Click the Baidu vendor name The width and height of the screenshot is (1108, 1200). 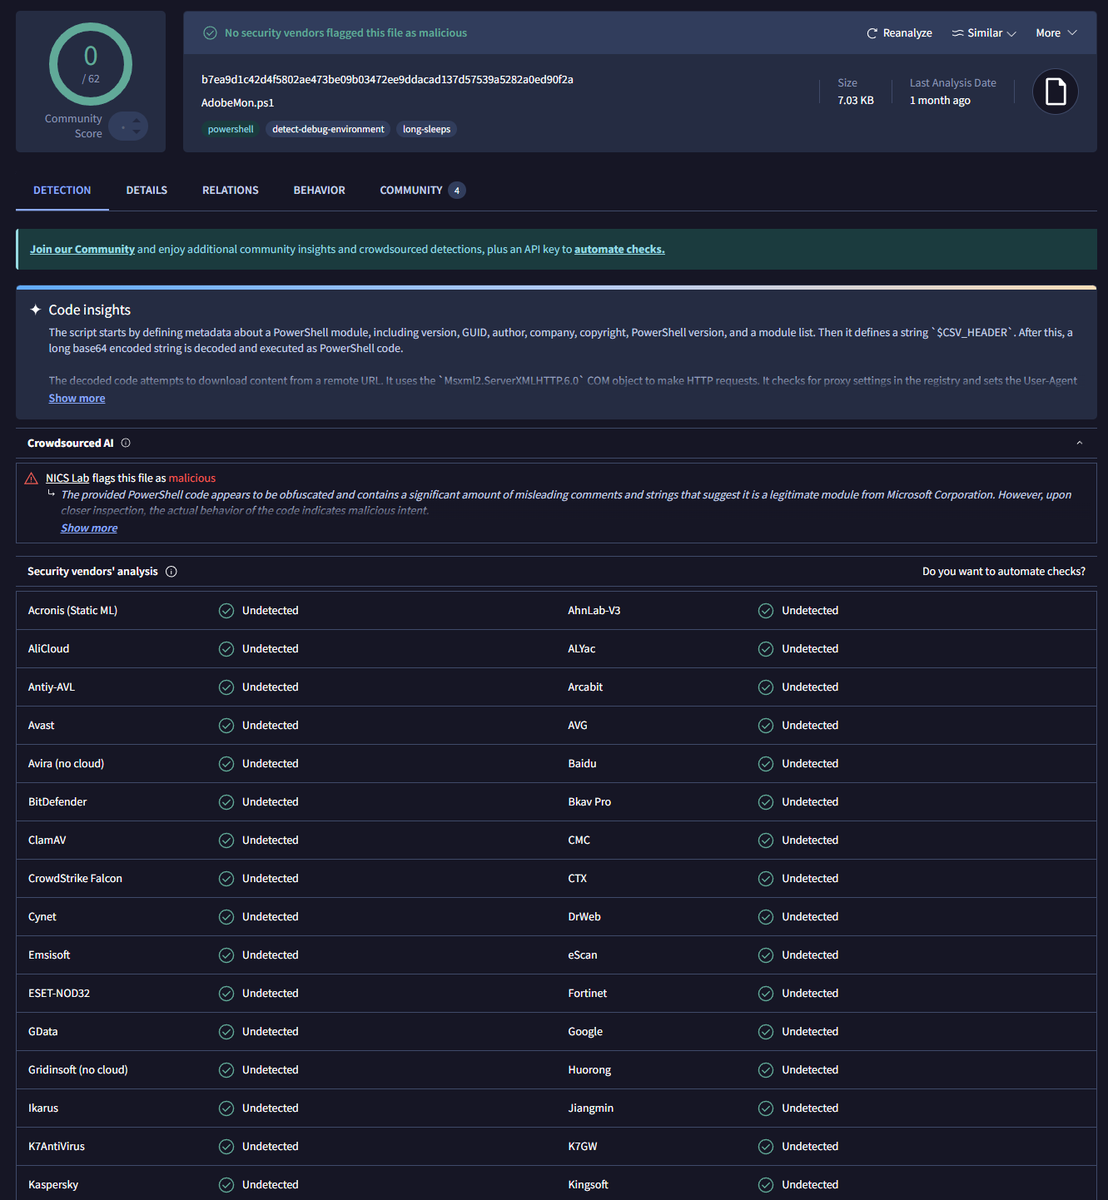click(582, 764)
